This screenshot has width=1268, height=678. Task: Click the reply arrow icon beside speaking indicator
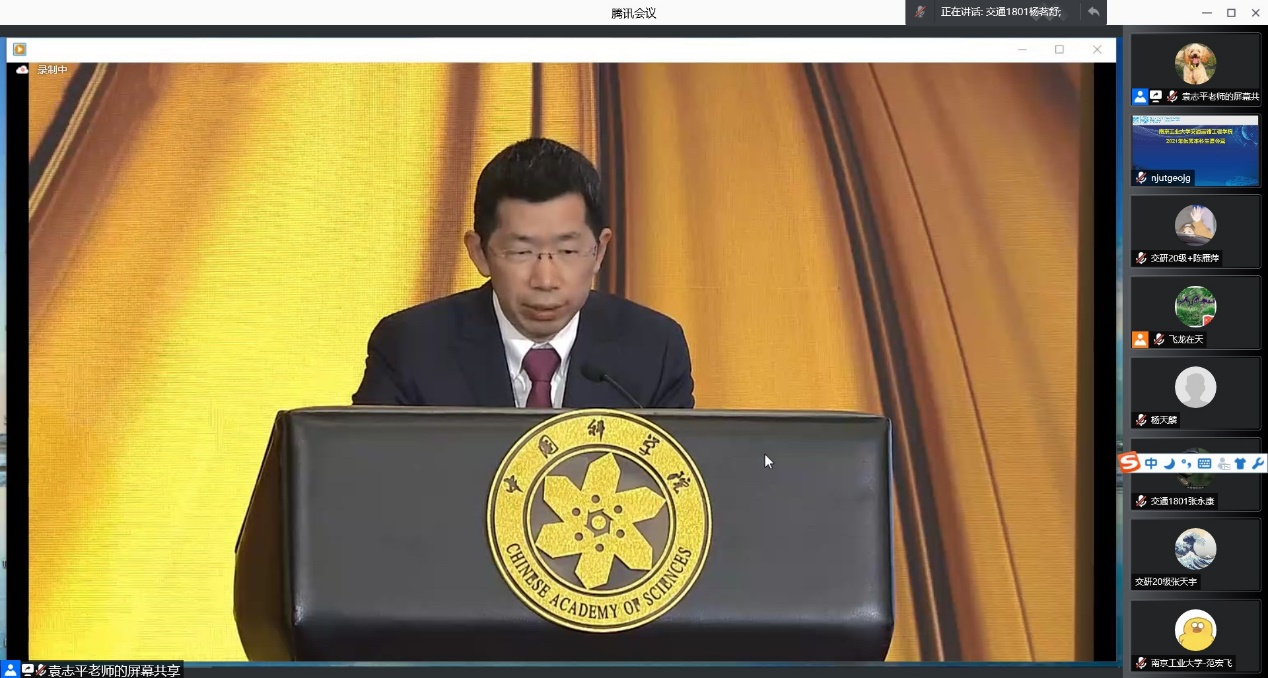click(1094, 12)
